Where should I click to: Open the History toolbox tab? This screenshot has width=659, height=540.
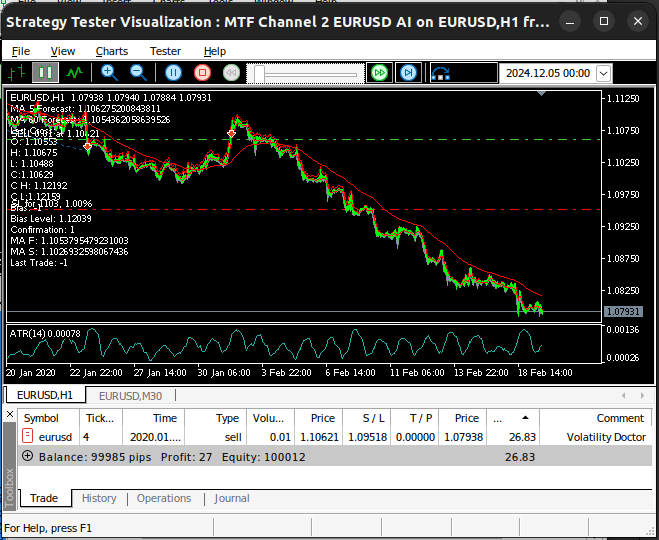pyautogui.click(x=99, y=498)
